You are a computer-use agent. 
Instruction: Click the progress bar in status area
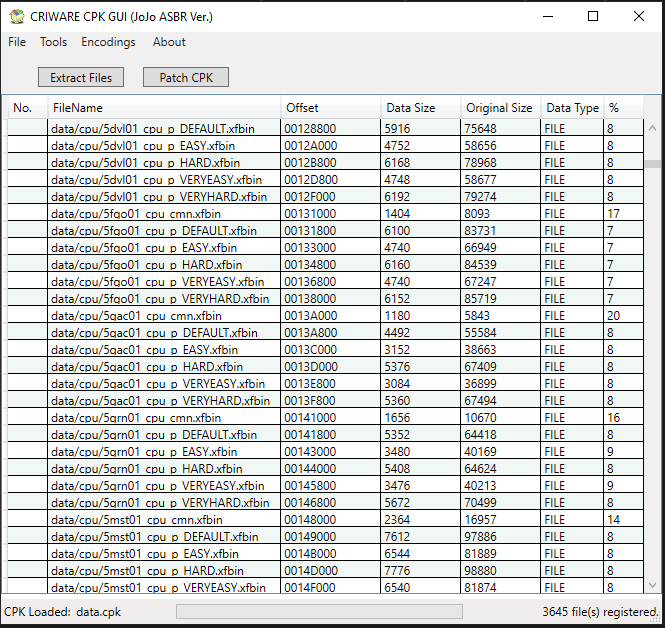(319, 611)
